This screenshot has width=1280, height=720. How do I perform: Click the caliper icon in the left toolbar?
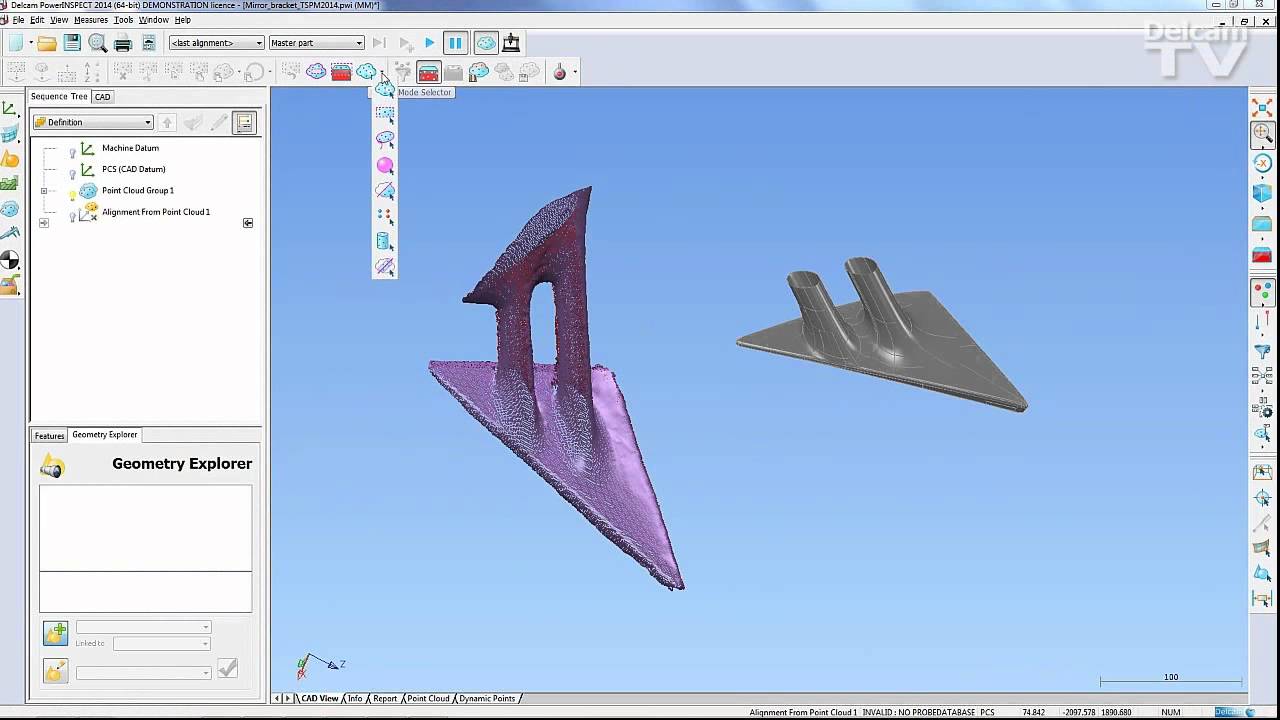tap(10, 234)
